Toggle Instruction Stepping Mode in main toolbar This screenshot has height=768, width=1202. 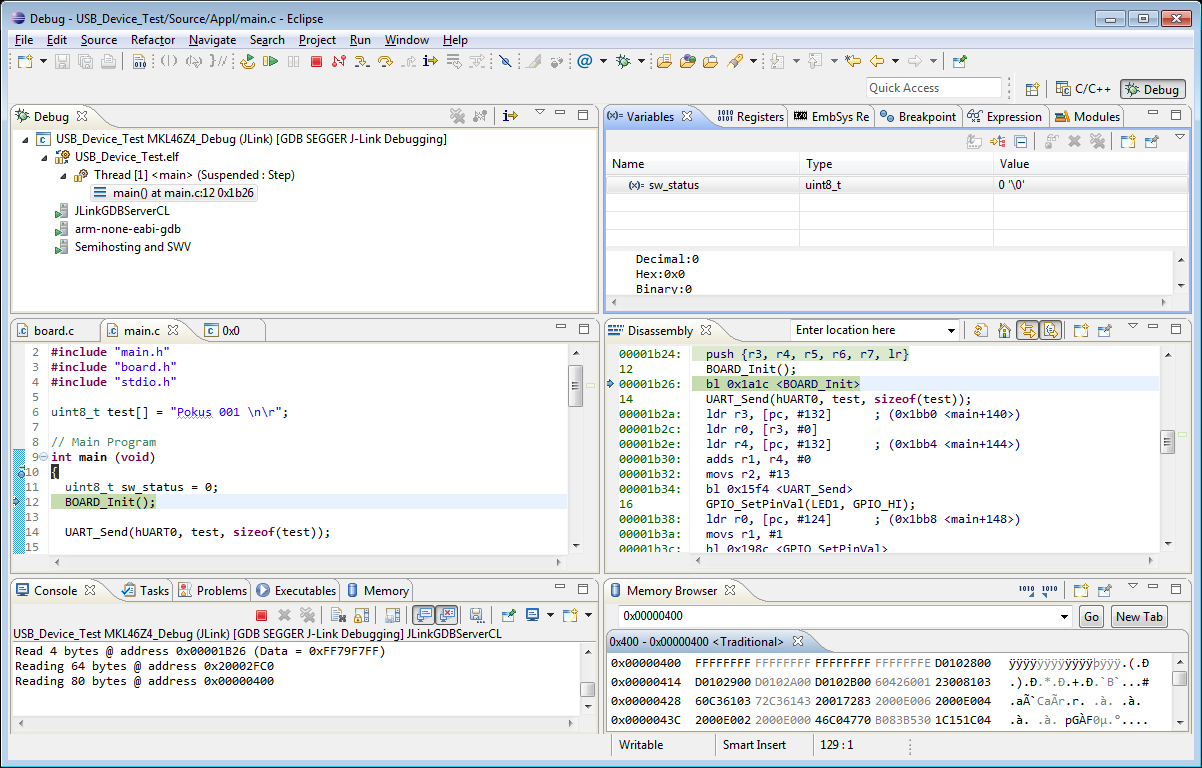tap(430, 62)
